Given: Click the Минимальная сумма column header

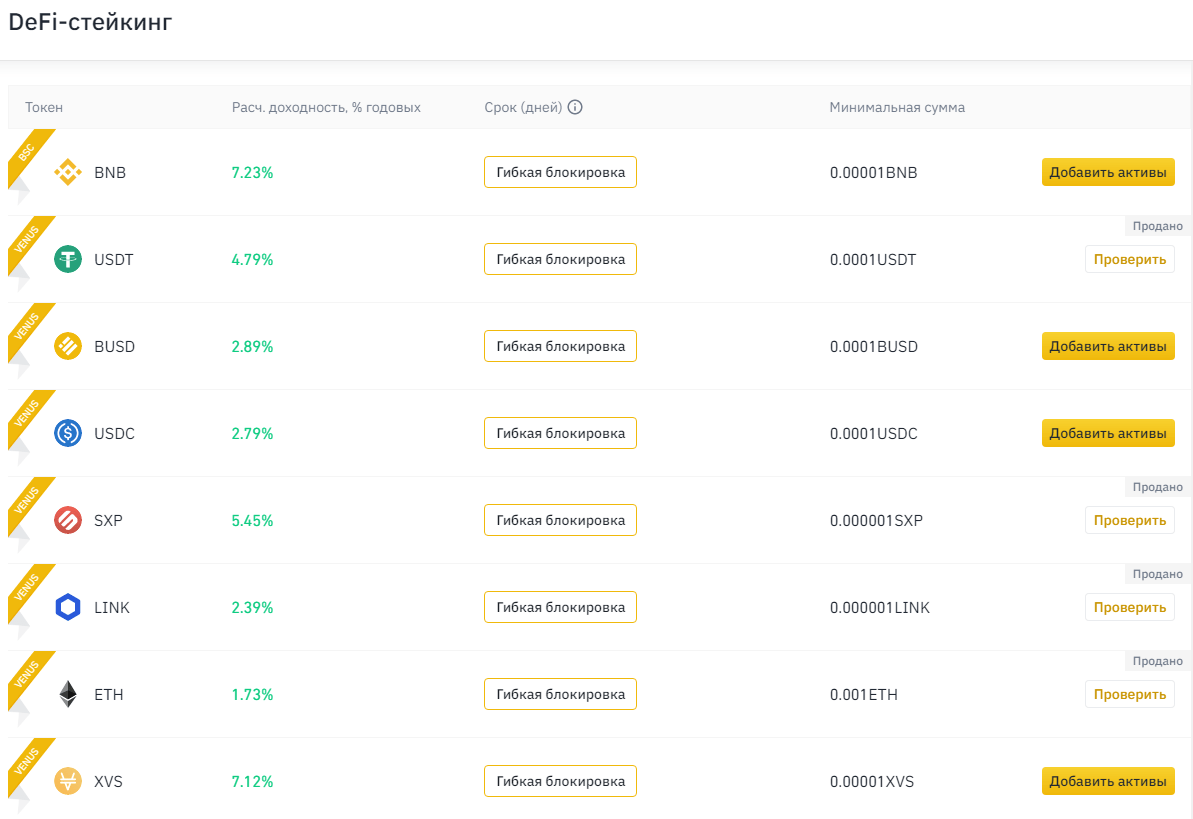Looking at the screenshot, I should tap(897, 107).
